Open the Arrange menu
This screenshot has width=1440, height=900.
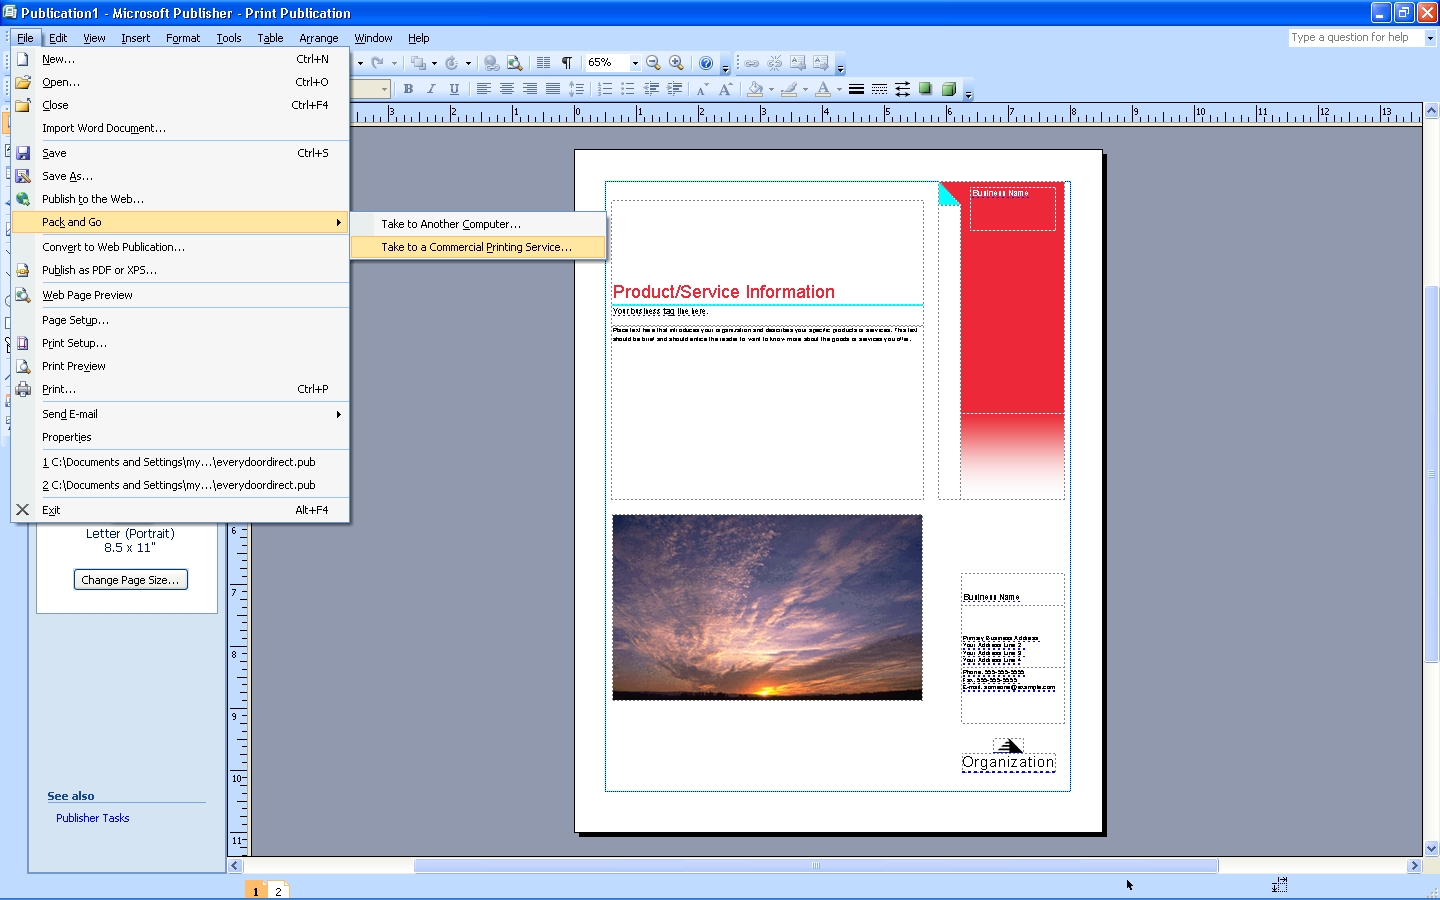coord(318,38)
